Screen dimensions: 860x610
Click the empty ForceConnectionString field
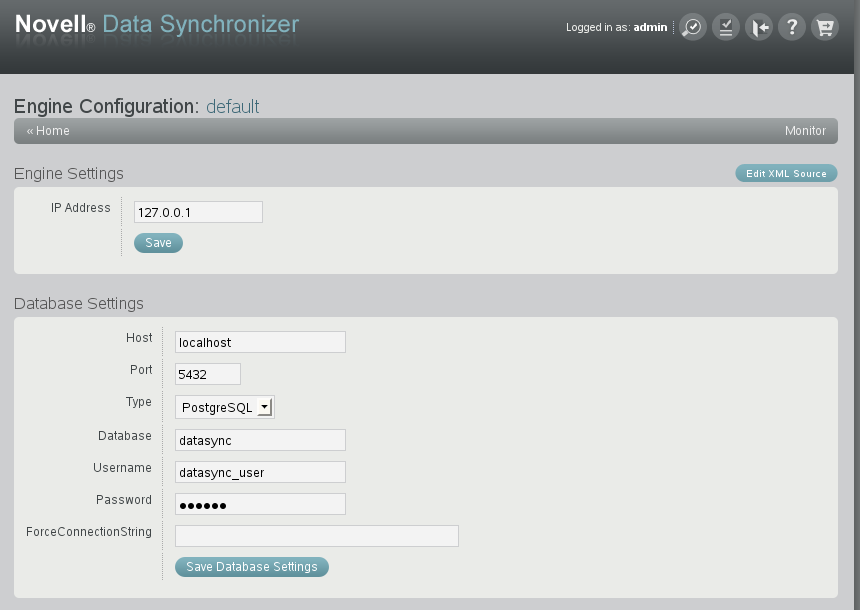click(x=316, y=535)
